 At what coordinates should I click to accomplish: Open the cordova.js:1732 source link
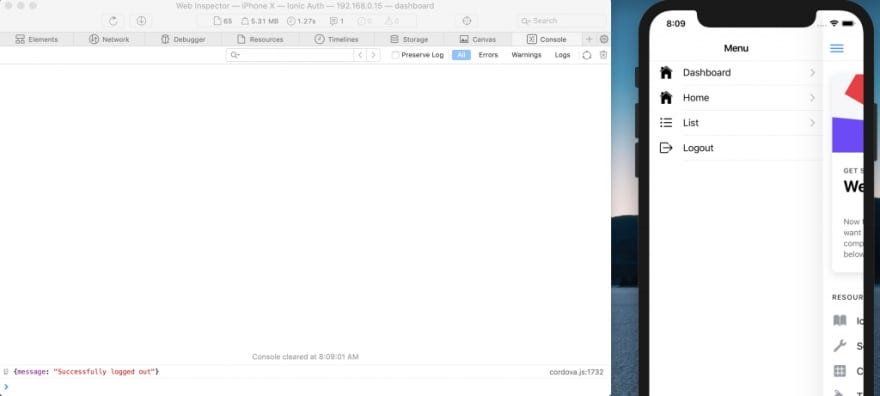tap(576, 372)
